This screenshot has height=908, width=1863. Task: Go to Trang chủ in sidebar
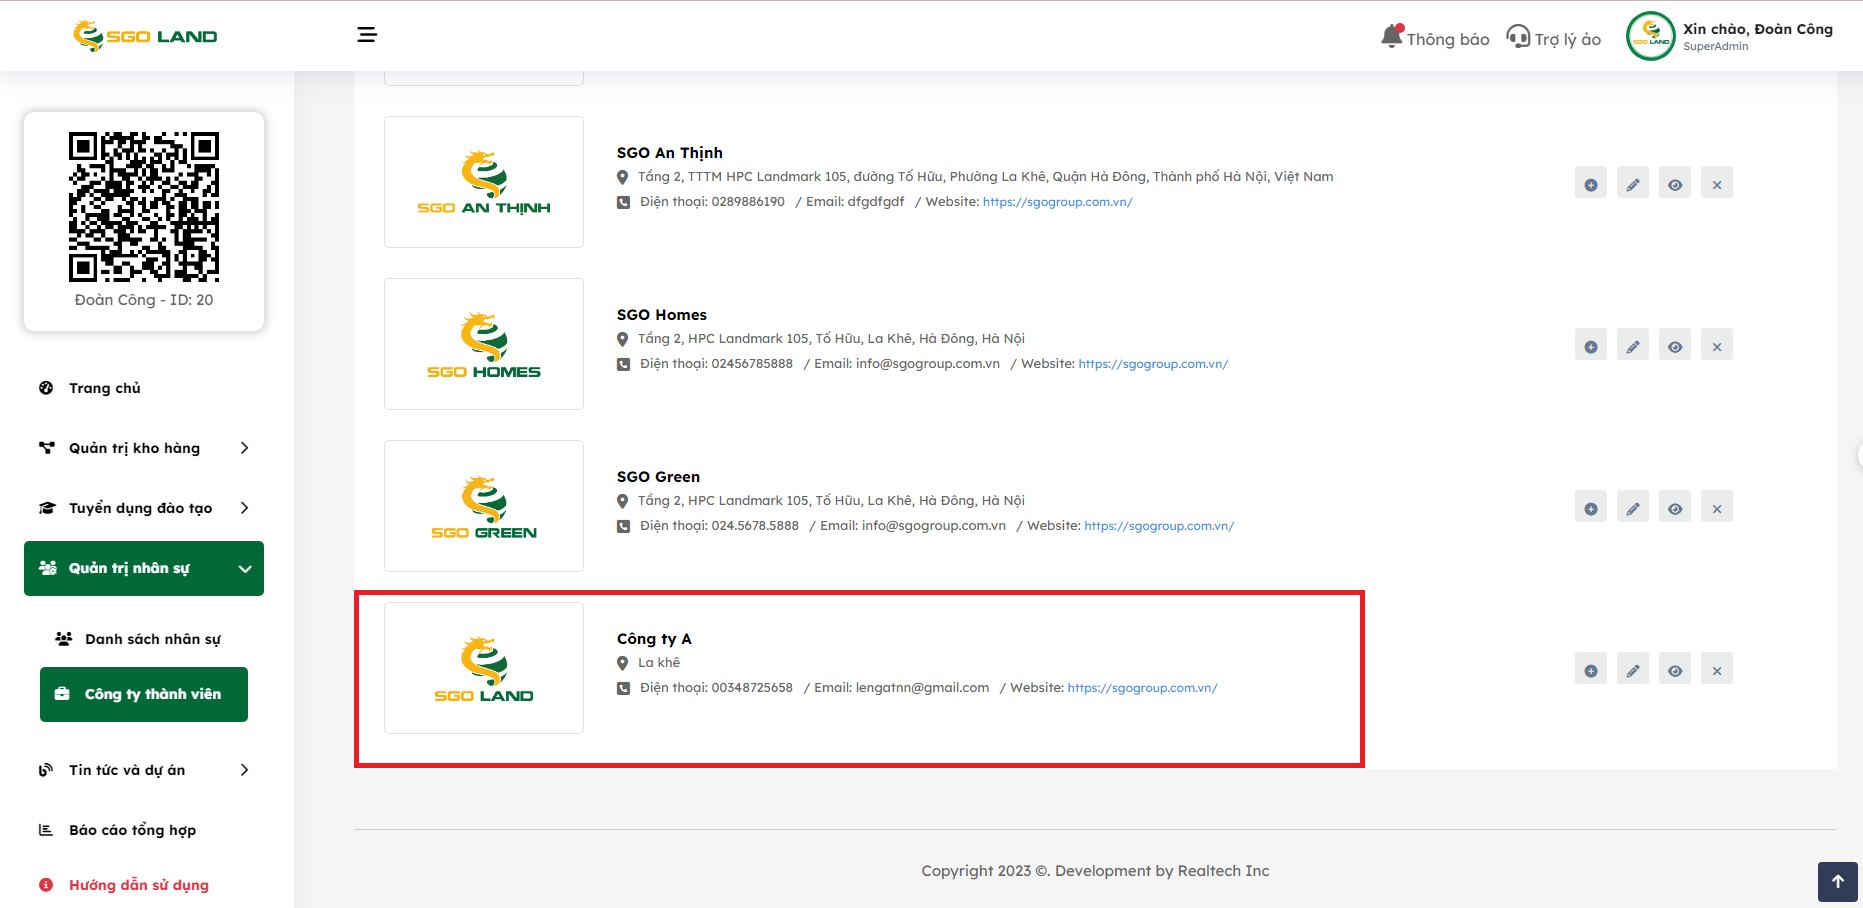[x=104, y=388]
